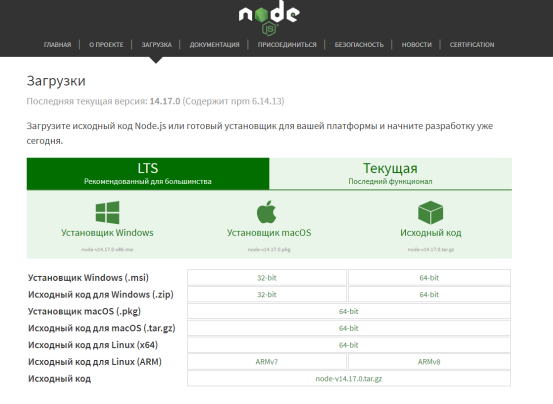The image size is (553, 404).
Task: Click node-v14.17.0.pkg filename under macOS
Action: tap(269, 250)
